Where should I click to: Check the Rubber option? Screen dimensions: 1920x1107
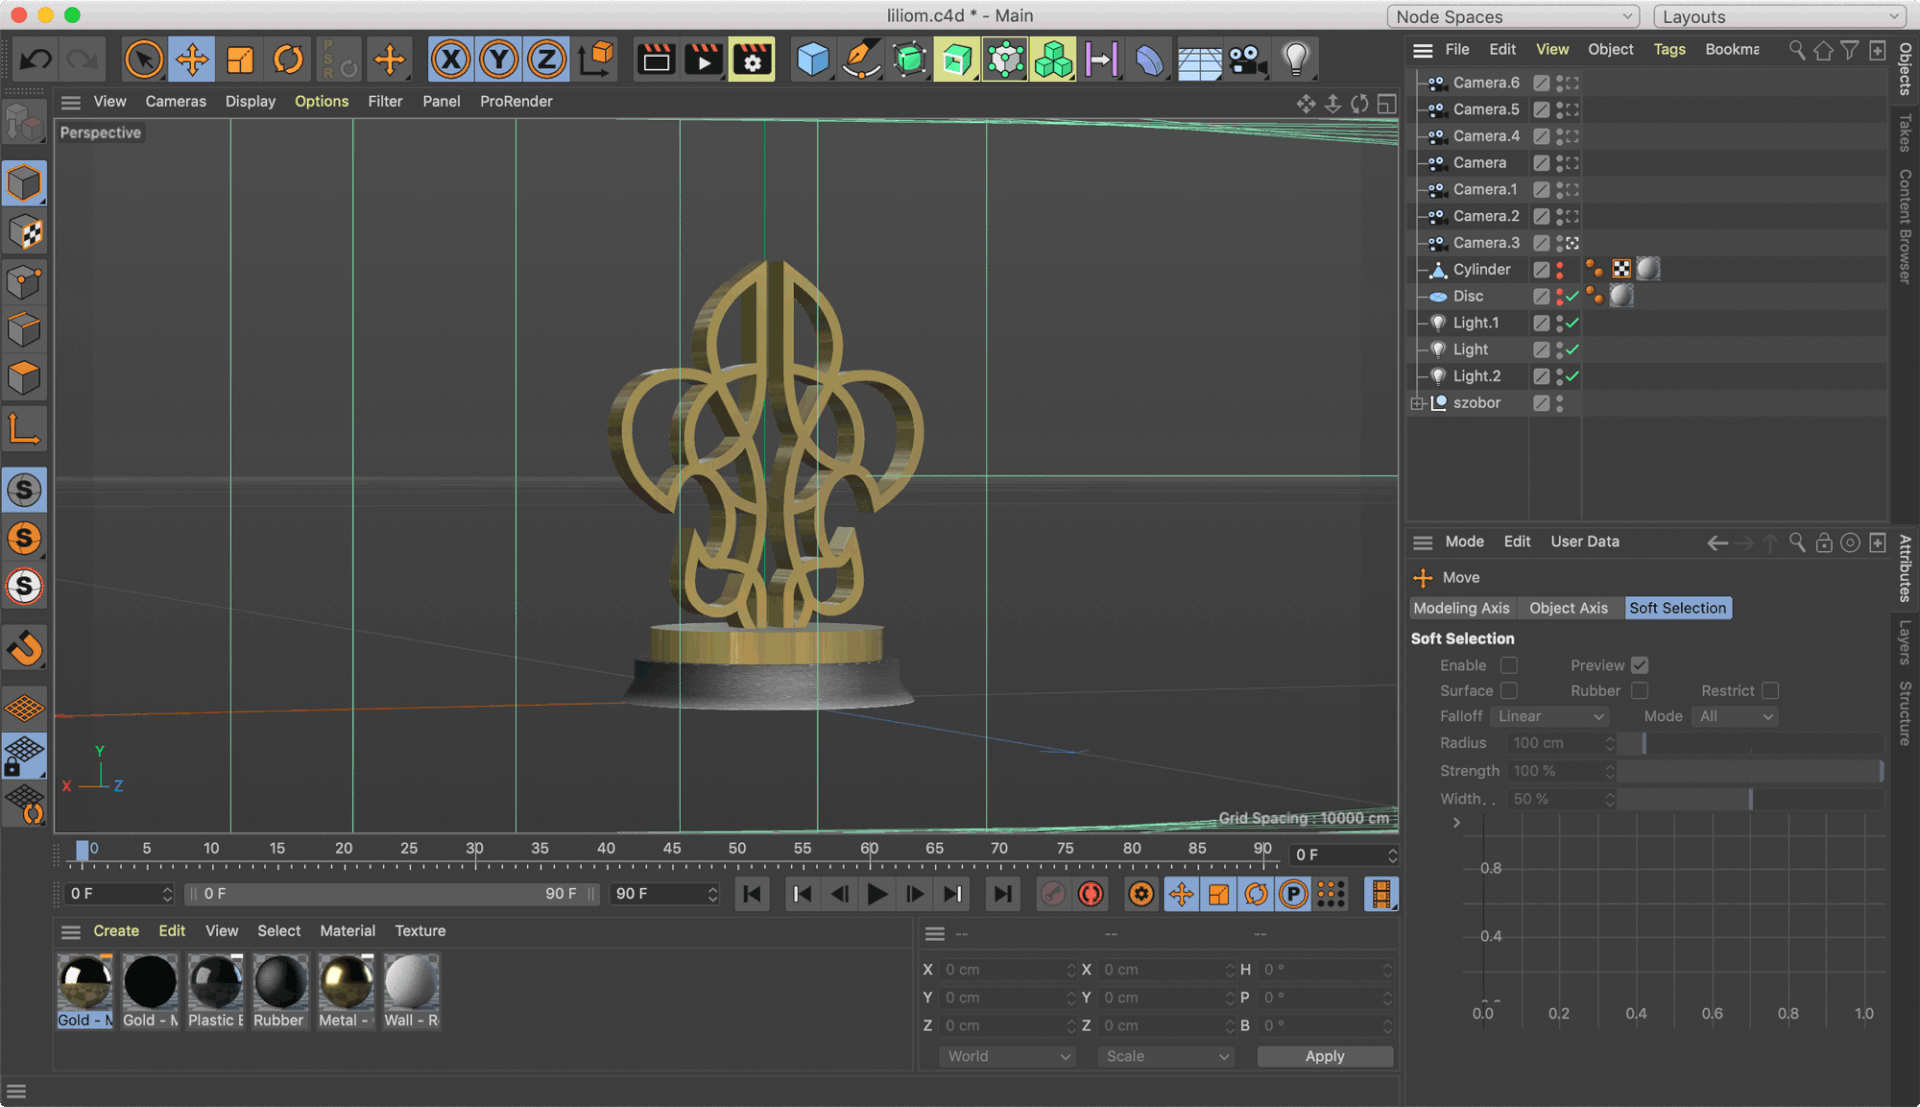click(1639, 691)
